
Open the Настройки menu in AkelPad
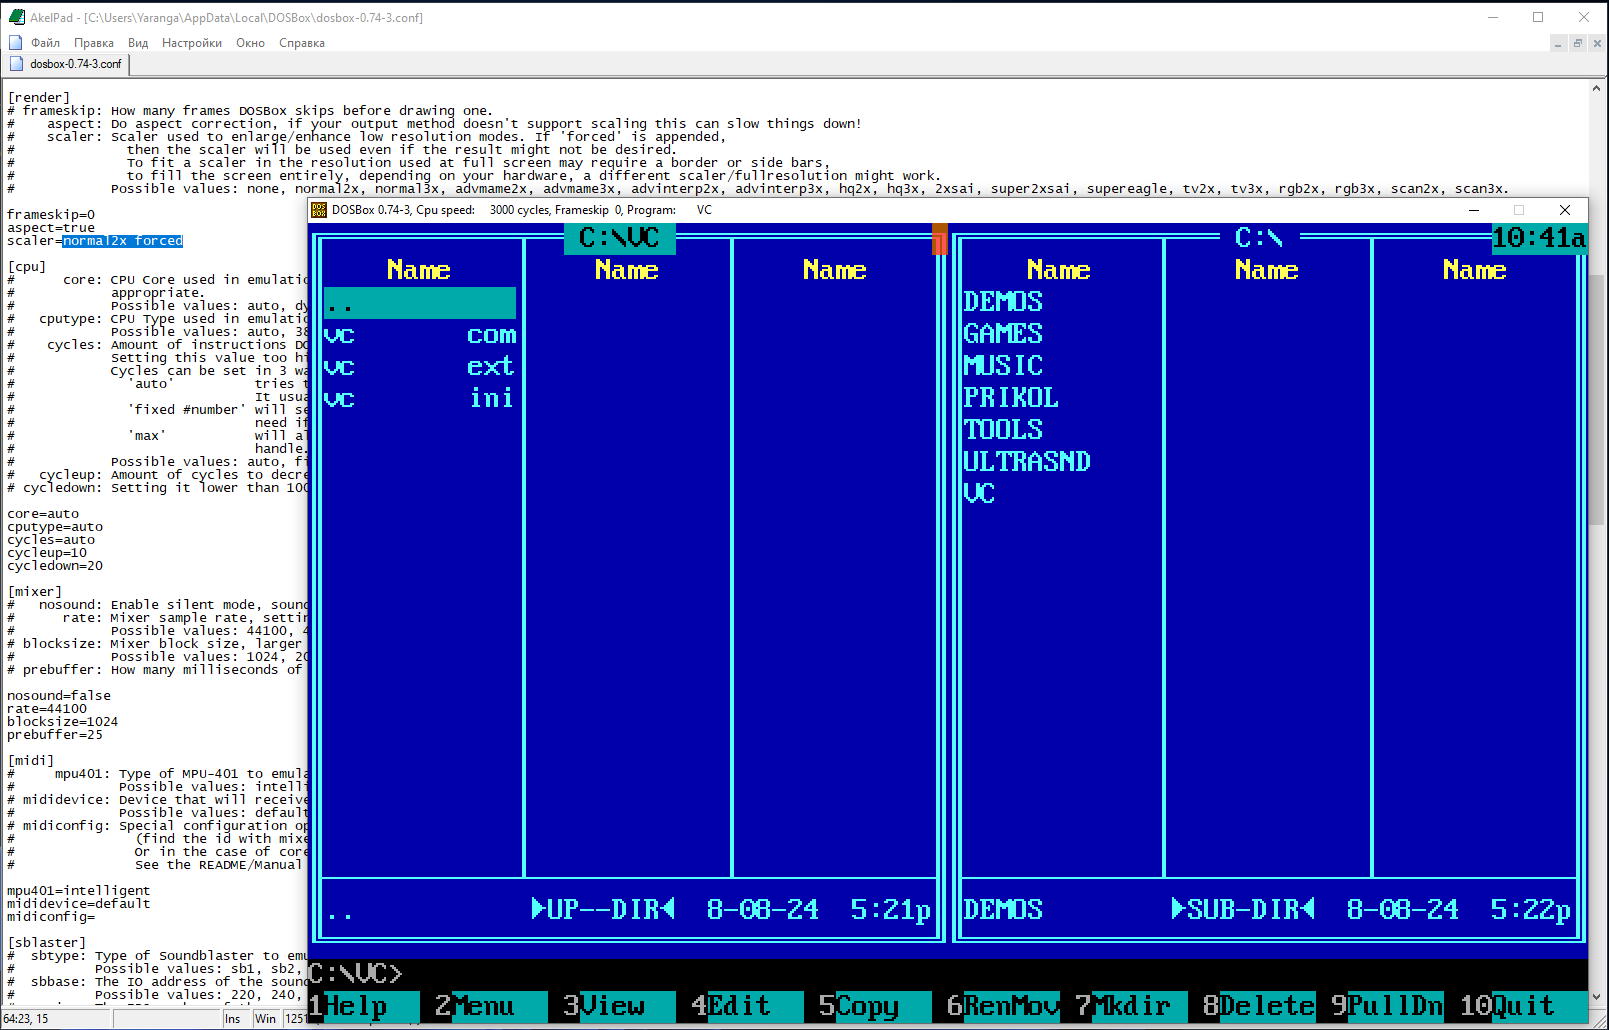tap(192, 43)
